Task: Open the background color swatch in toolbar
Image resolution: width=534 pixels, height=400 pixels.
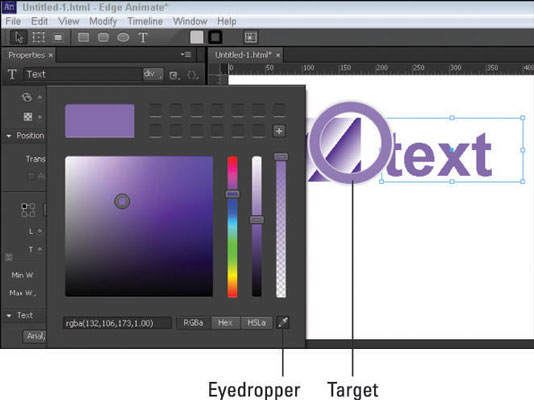Action: pyautogui.click(x=197, y=37)
